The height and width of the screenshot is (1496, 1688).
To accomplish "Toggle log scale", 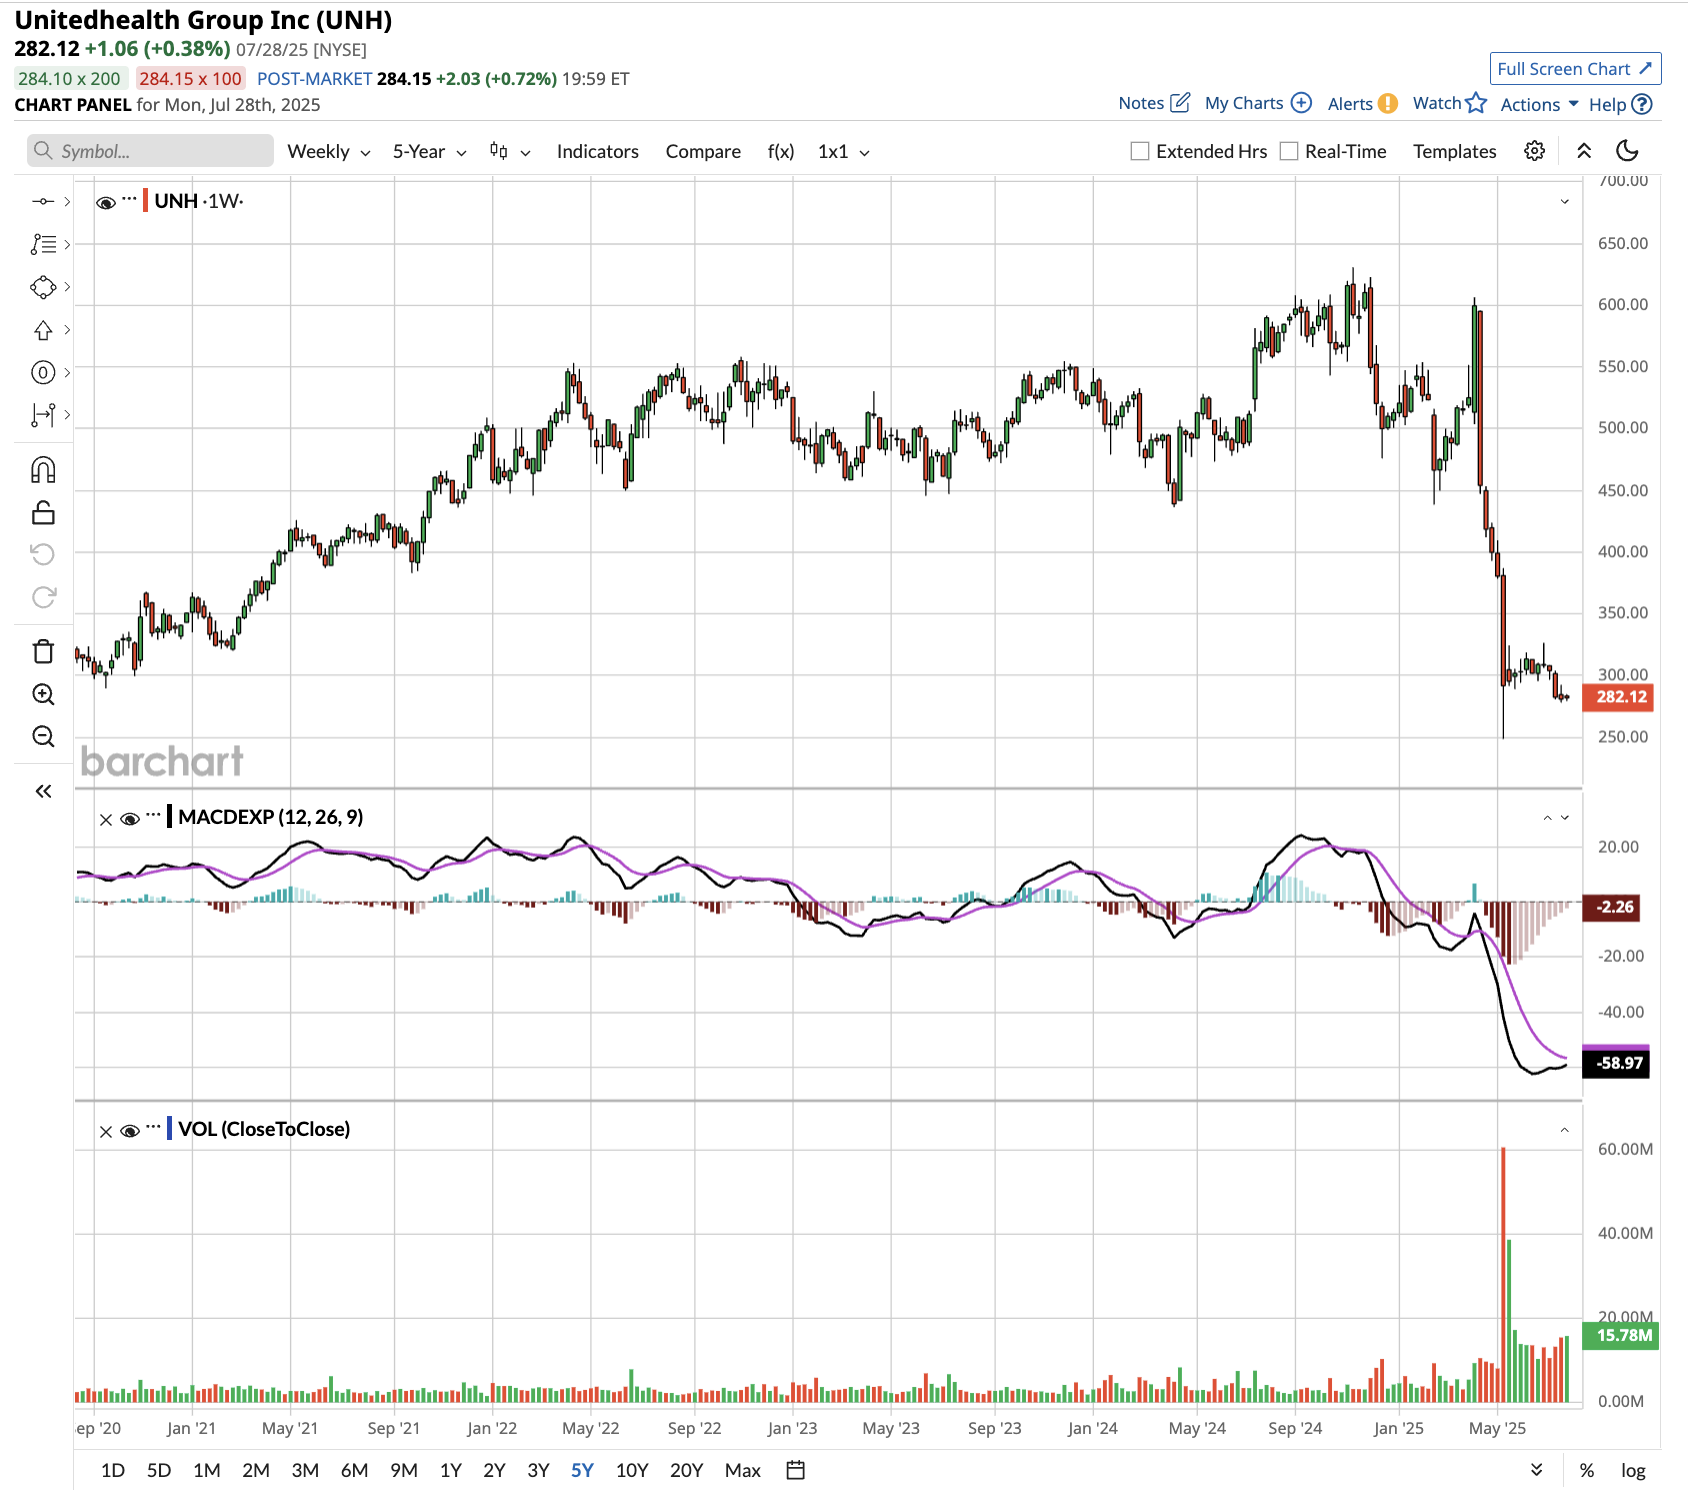I will [x=1633, y=1470].
